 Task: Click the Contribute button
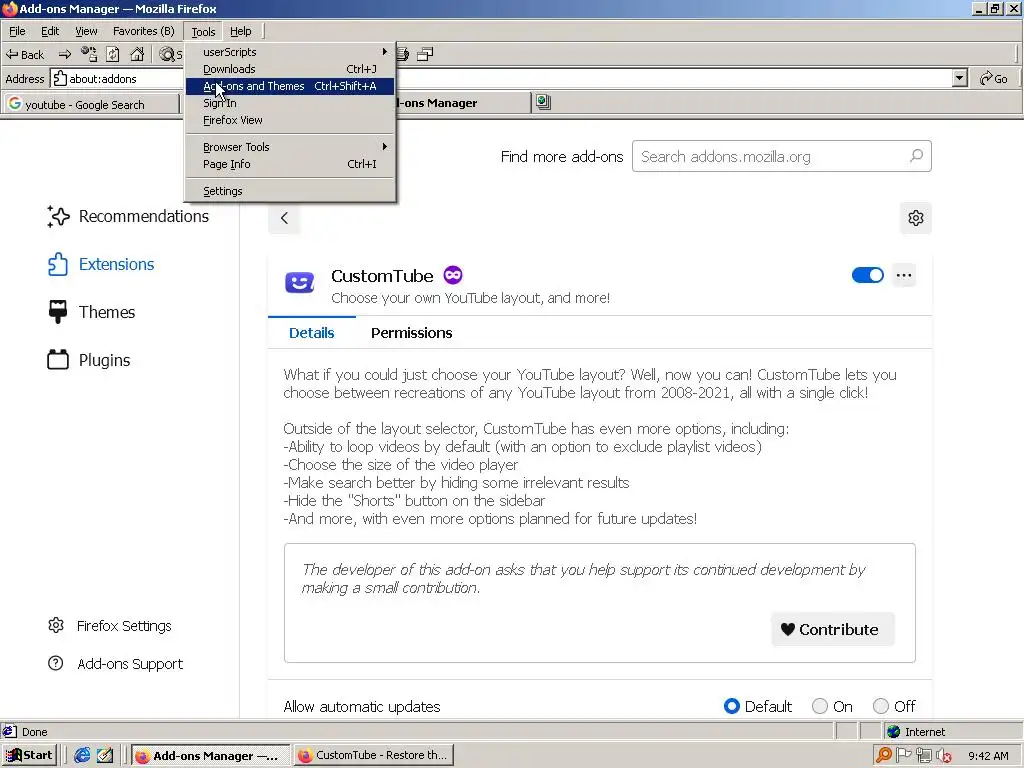[833, 629]
